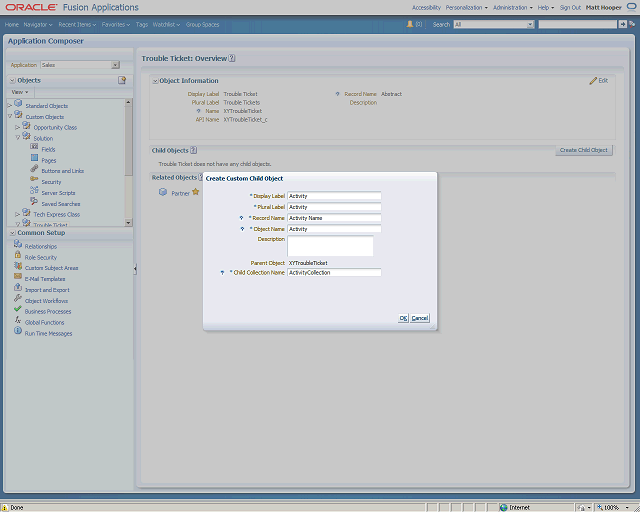The image size is (640, 512).
Task: Click the Accessibility link
Action: [426, 7]
